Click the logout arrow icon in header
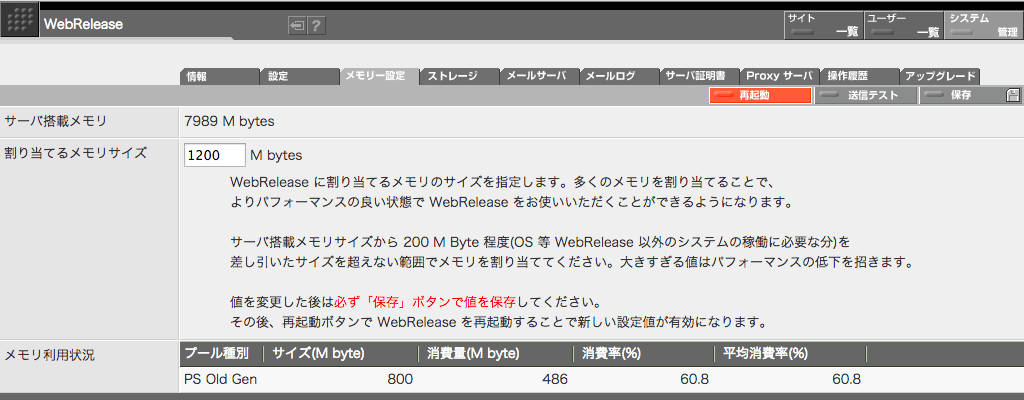This screenshot has height=400, width=1024. pyautogui.click(x=297, y=25)
